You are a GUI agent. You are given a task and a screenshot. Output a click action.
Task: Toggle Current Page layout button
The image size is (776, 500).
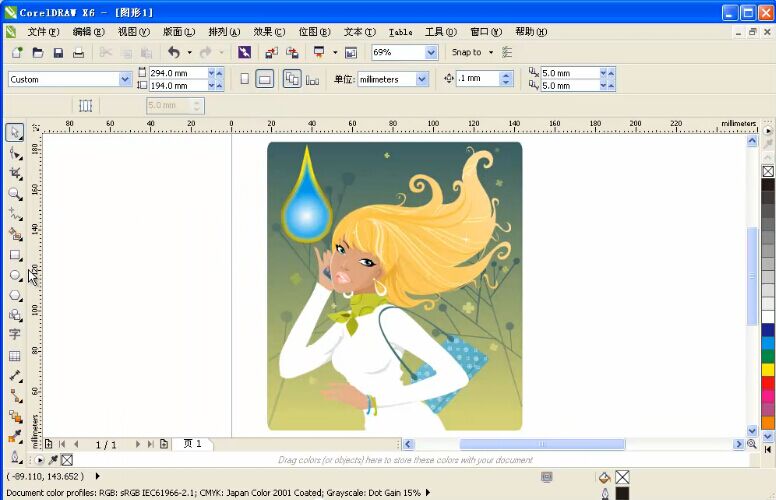click(x=312, y=79)
